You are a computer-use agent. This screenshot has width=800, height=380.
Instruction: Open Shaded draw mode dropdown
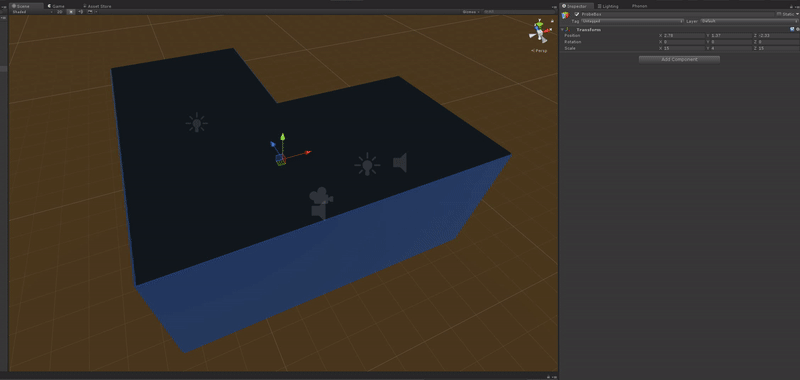[x=32, y=12]
